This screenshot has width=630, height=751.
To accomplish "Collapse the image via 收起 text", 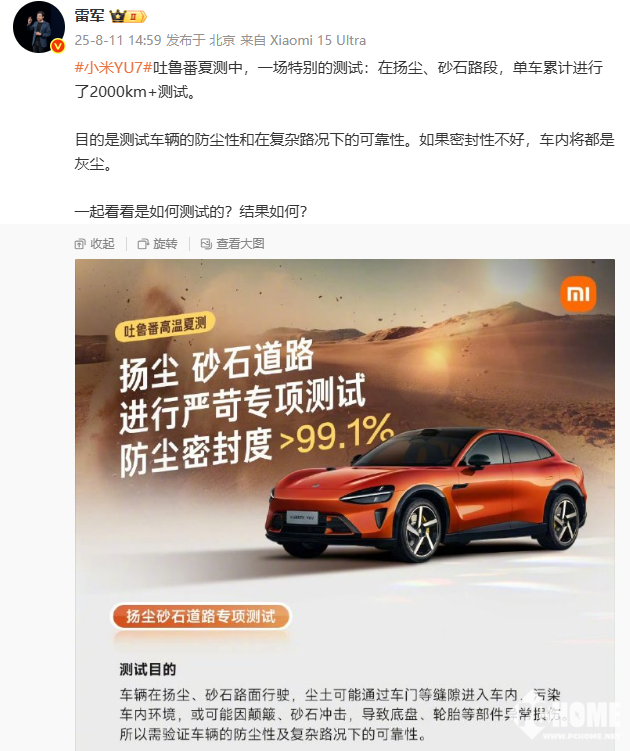I will [x=103, y=244].
